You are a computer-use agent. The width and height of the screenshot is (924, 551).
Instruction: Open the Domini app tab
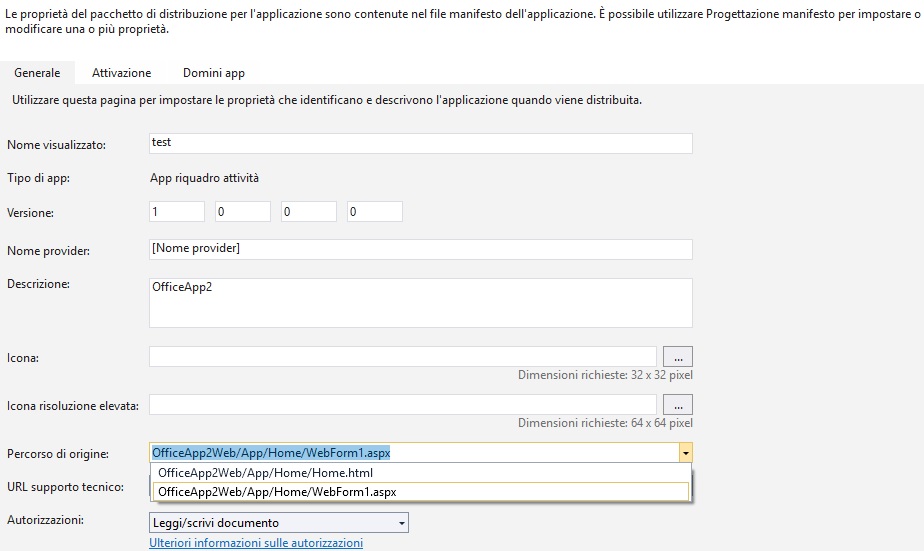click(x=214, y=72)
